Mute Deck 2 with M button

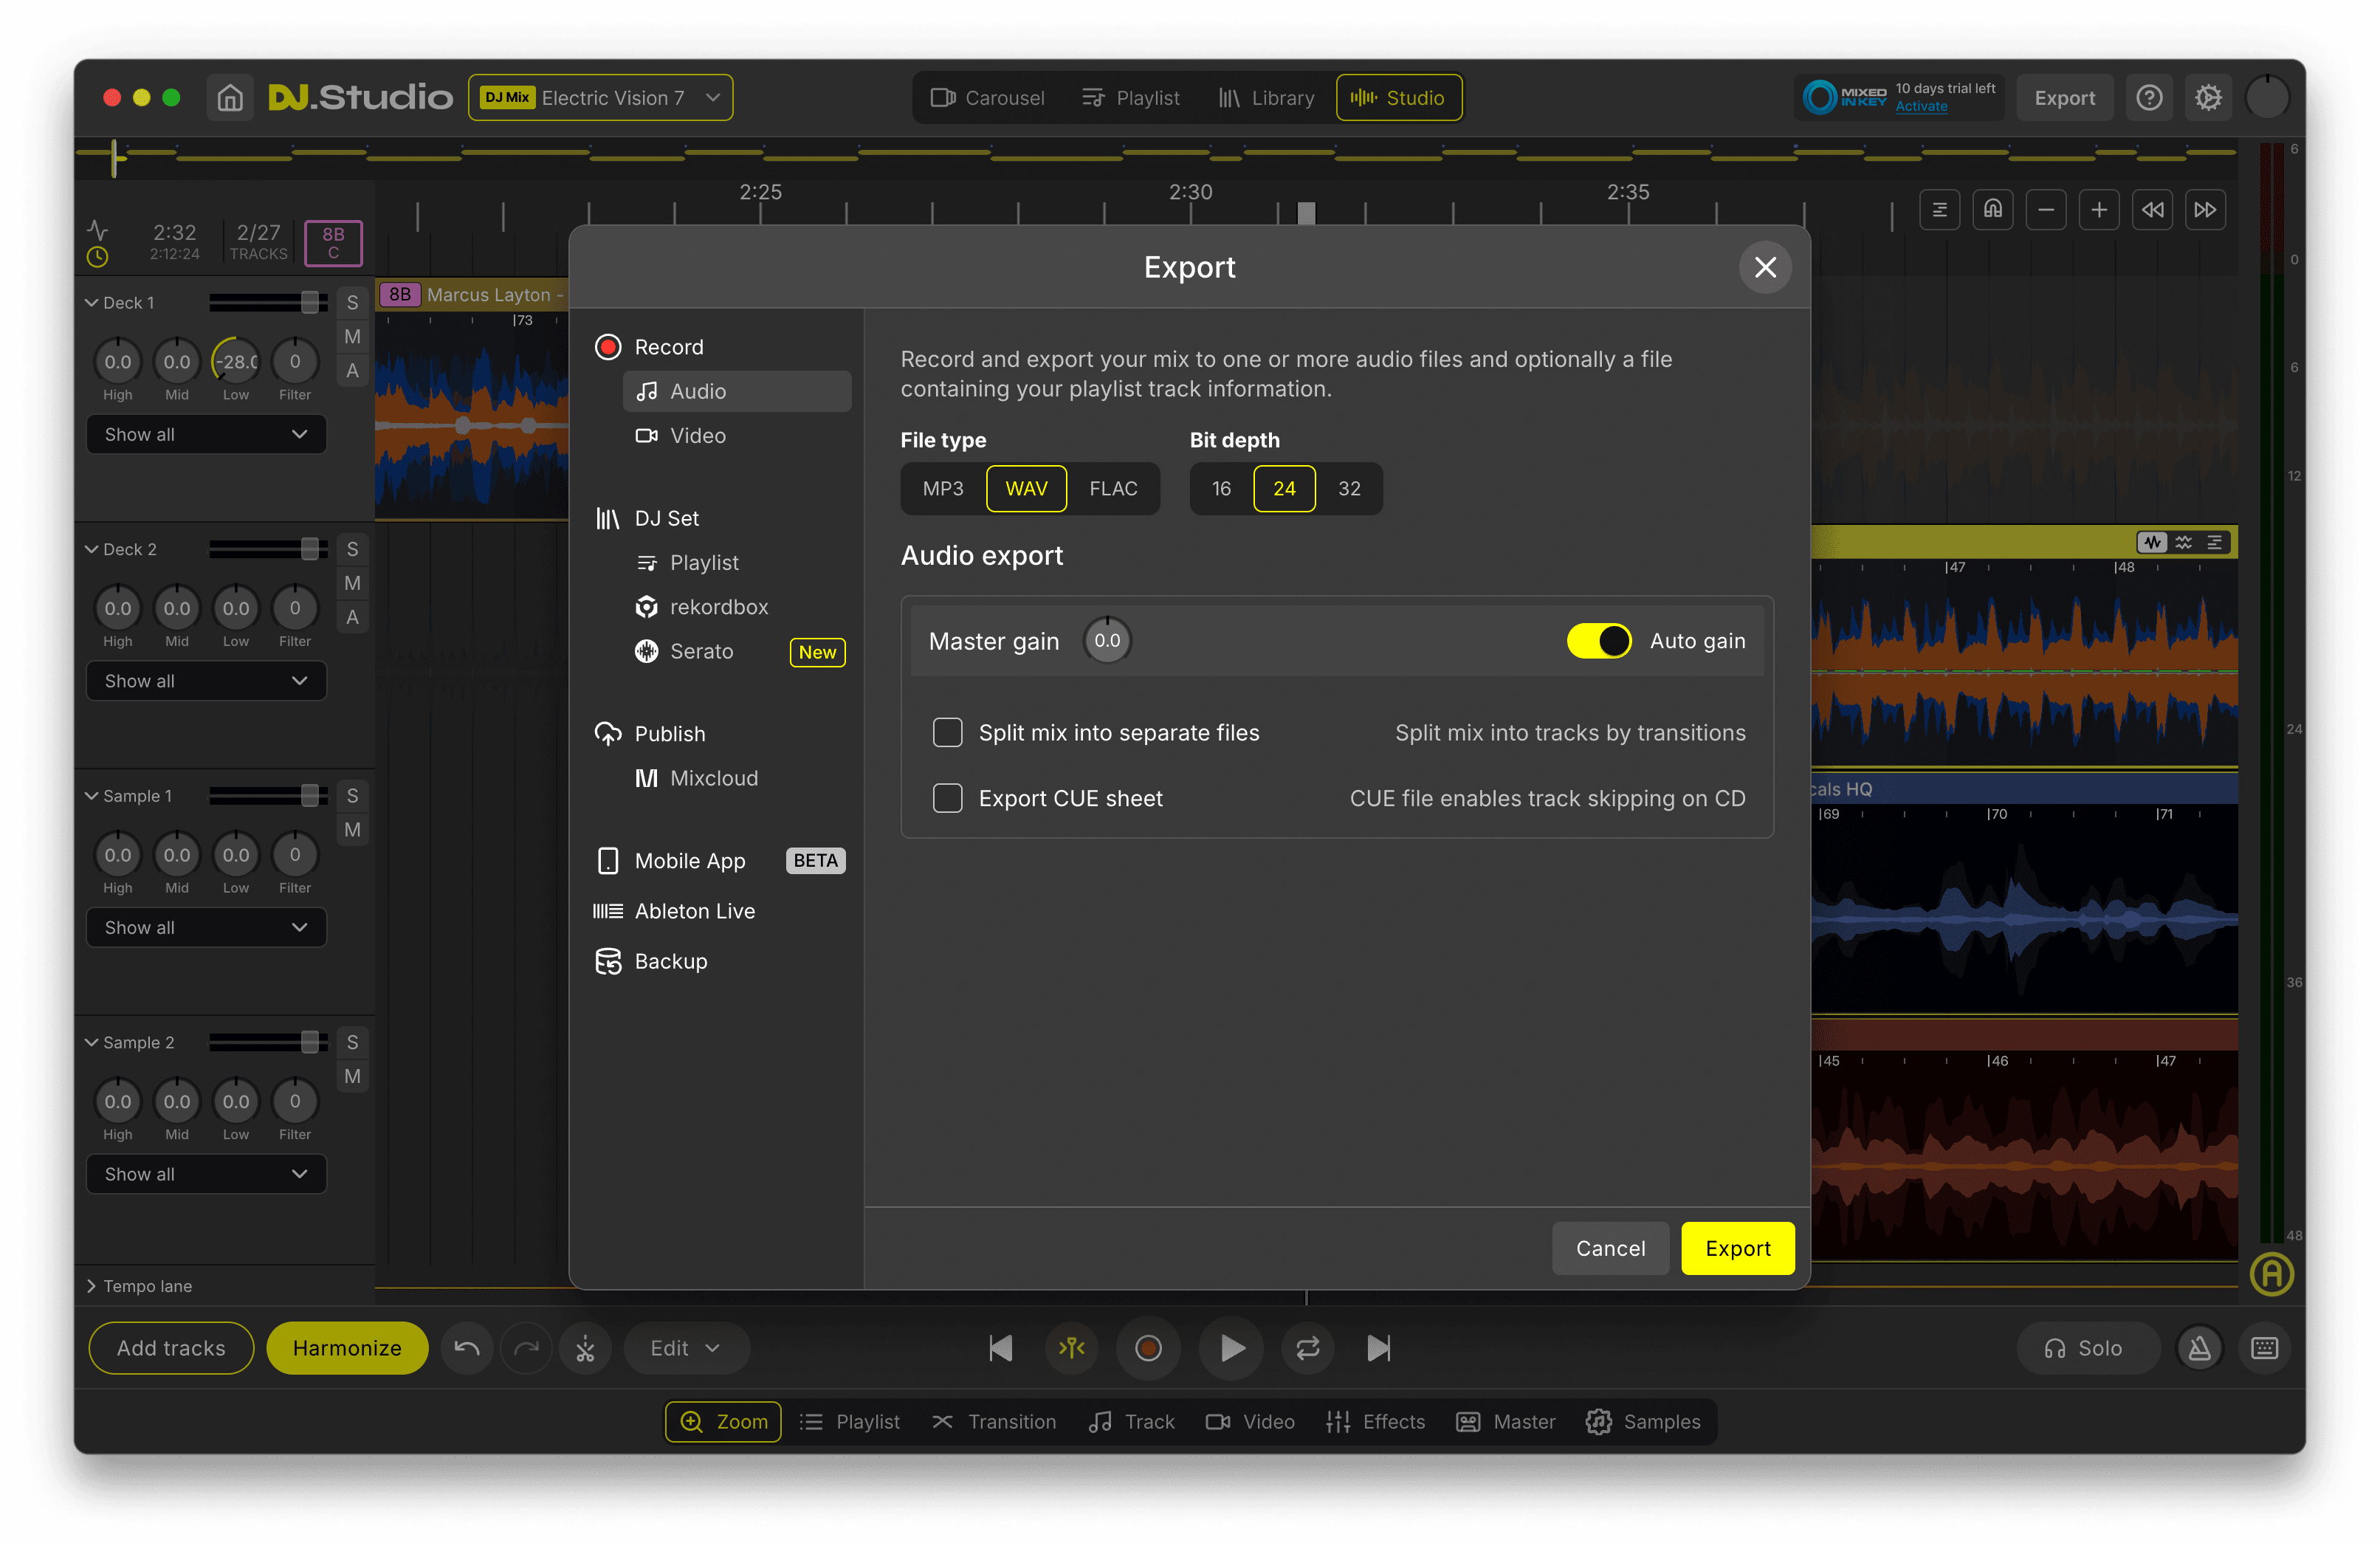352,583
